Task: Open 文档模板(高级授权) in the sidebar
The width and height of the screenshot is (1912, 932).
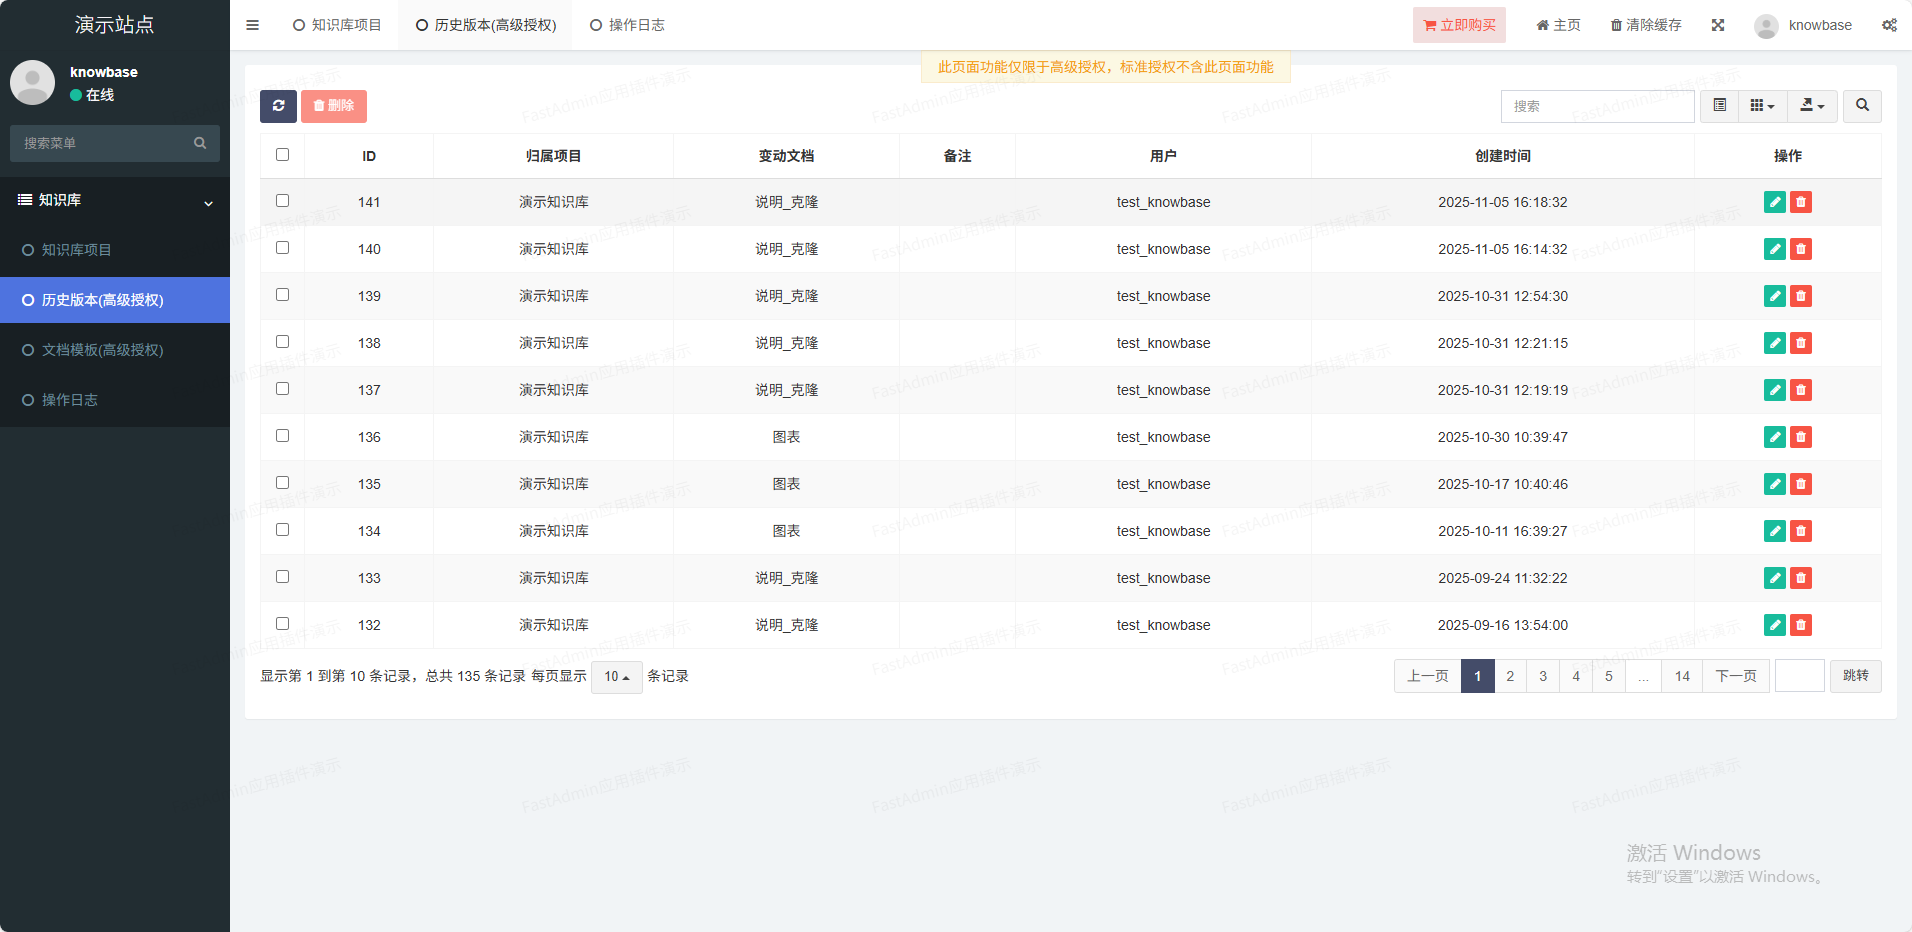Action: 102,350
